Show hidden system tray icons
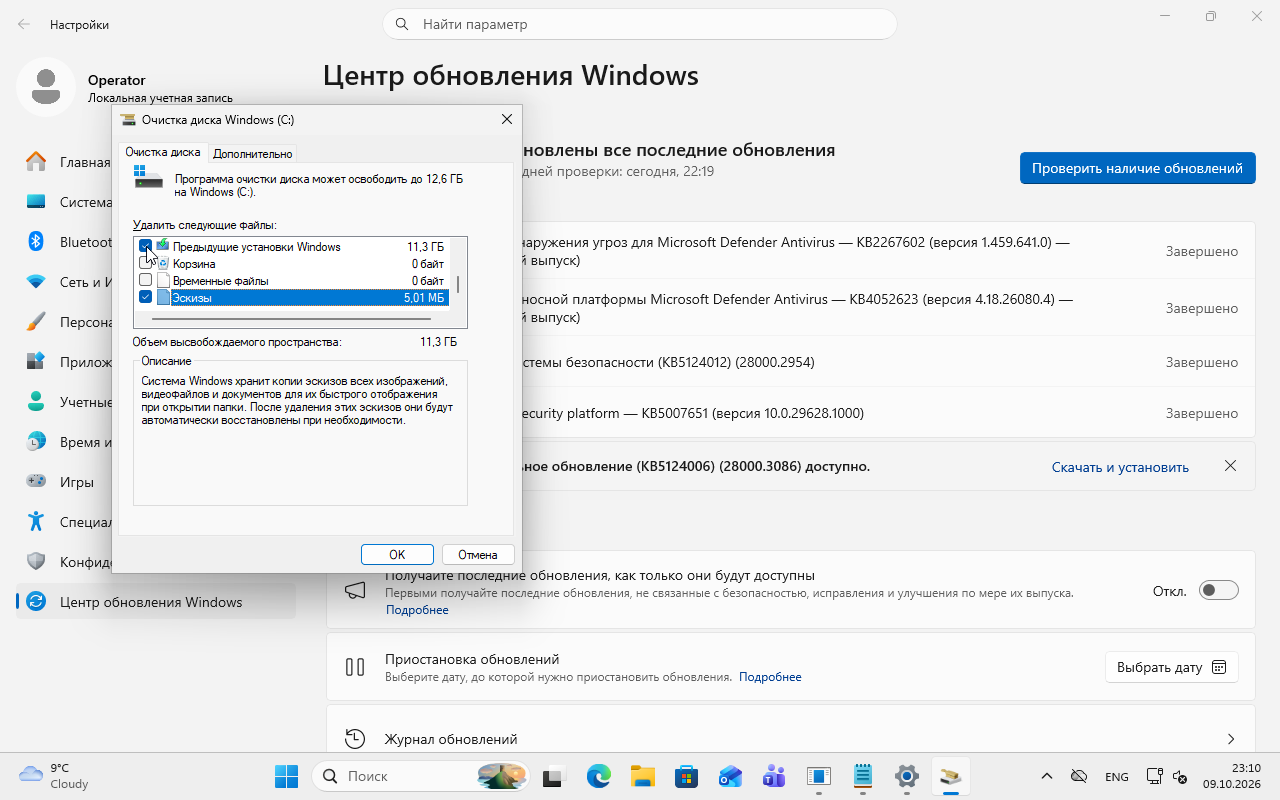The image size is (1280, 800). point(1047,777)
